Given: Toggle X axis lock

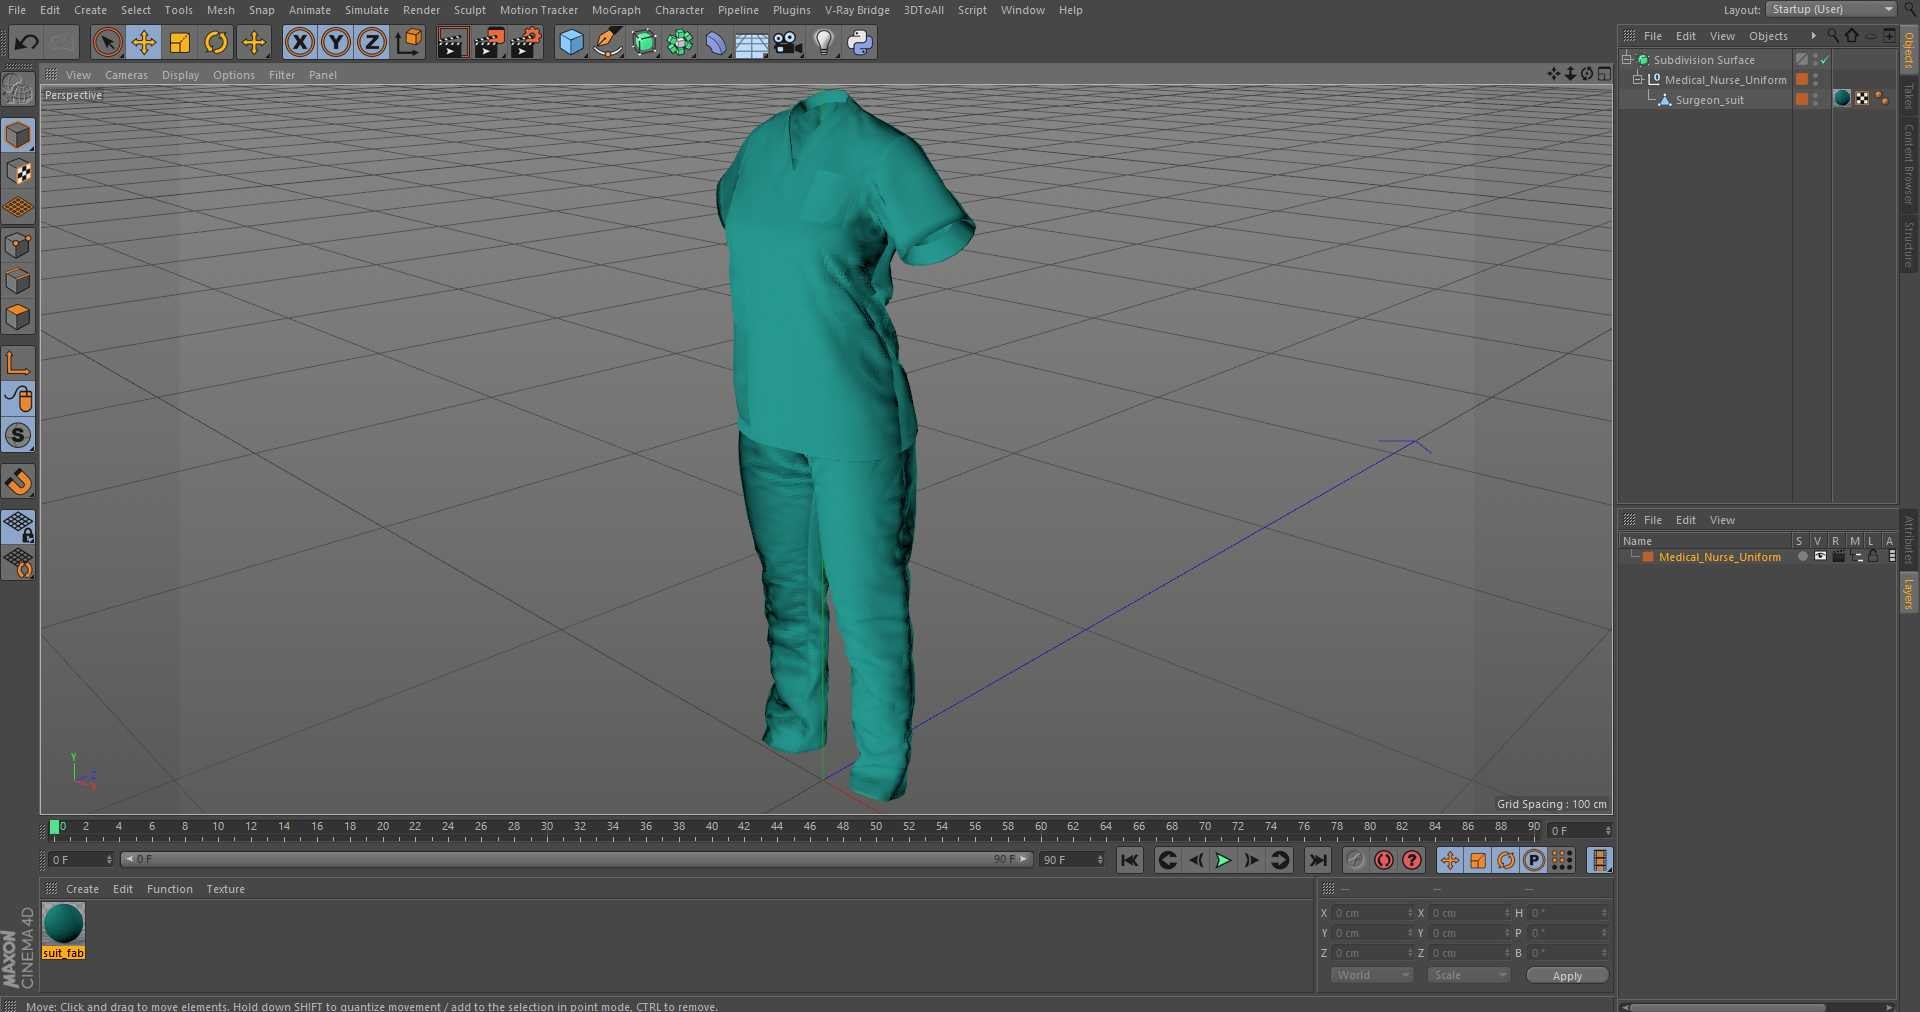Looking at the screenshot, I should 299,42.
